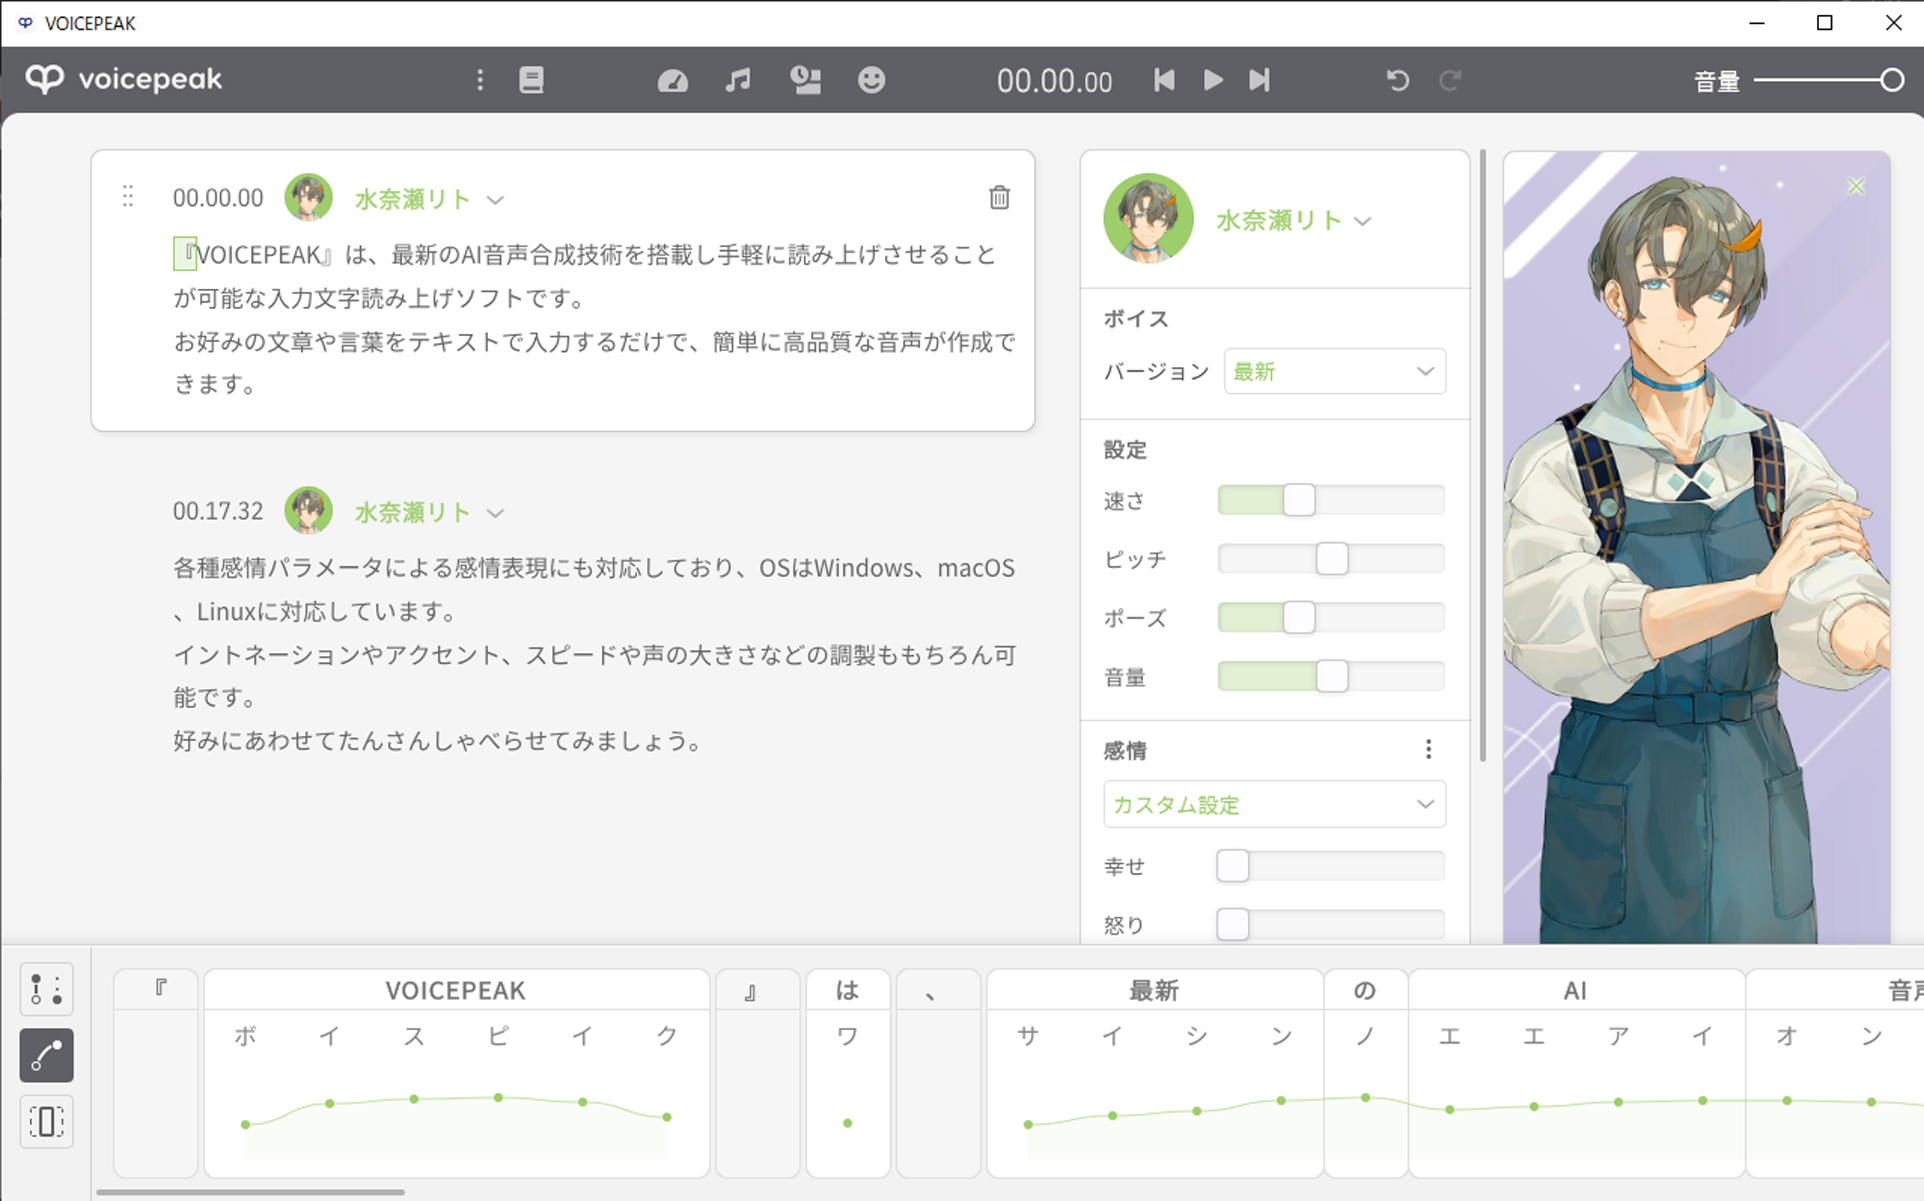The image size is (1924, 1201).
Task: Open the カスタム設定 emotion dropdown
Action: click(1274, 804)
